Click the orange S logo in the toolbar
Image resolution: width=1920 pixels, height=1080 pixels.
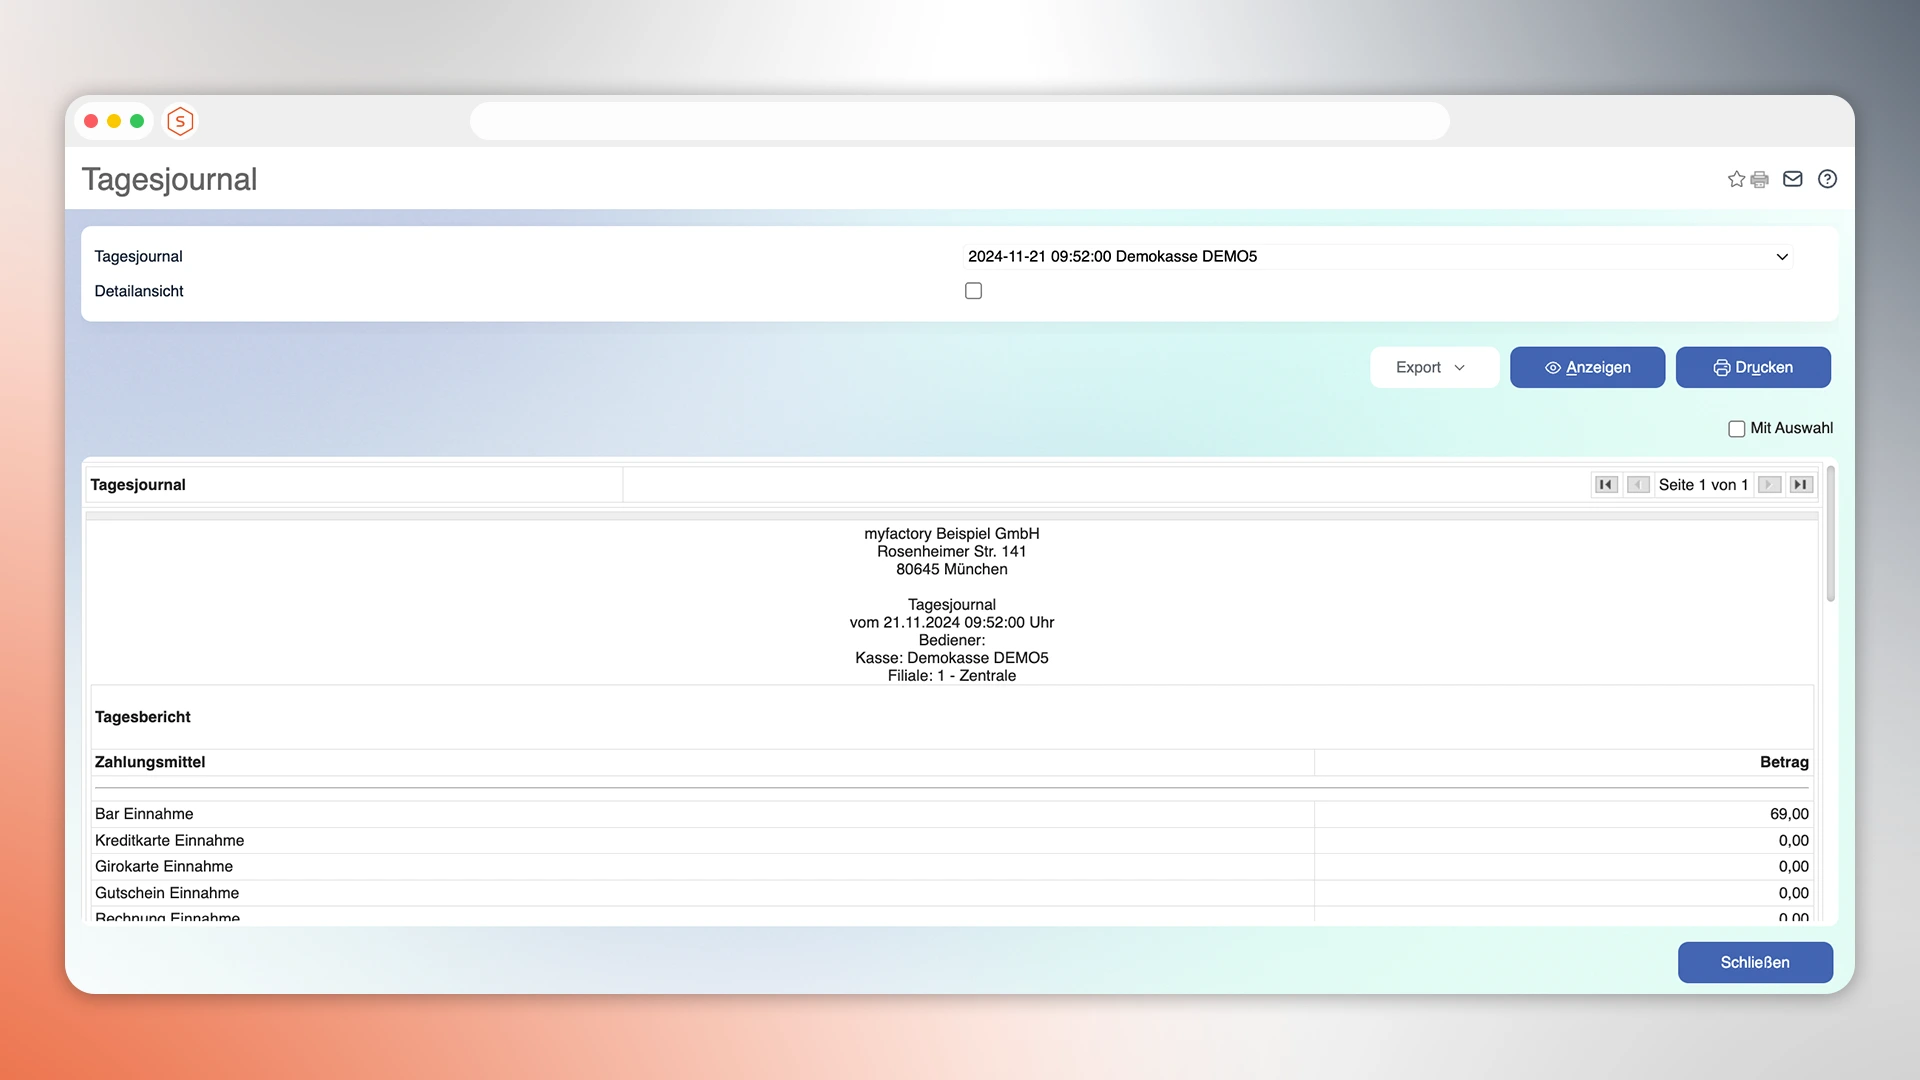tap(180, 121)
